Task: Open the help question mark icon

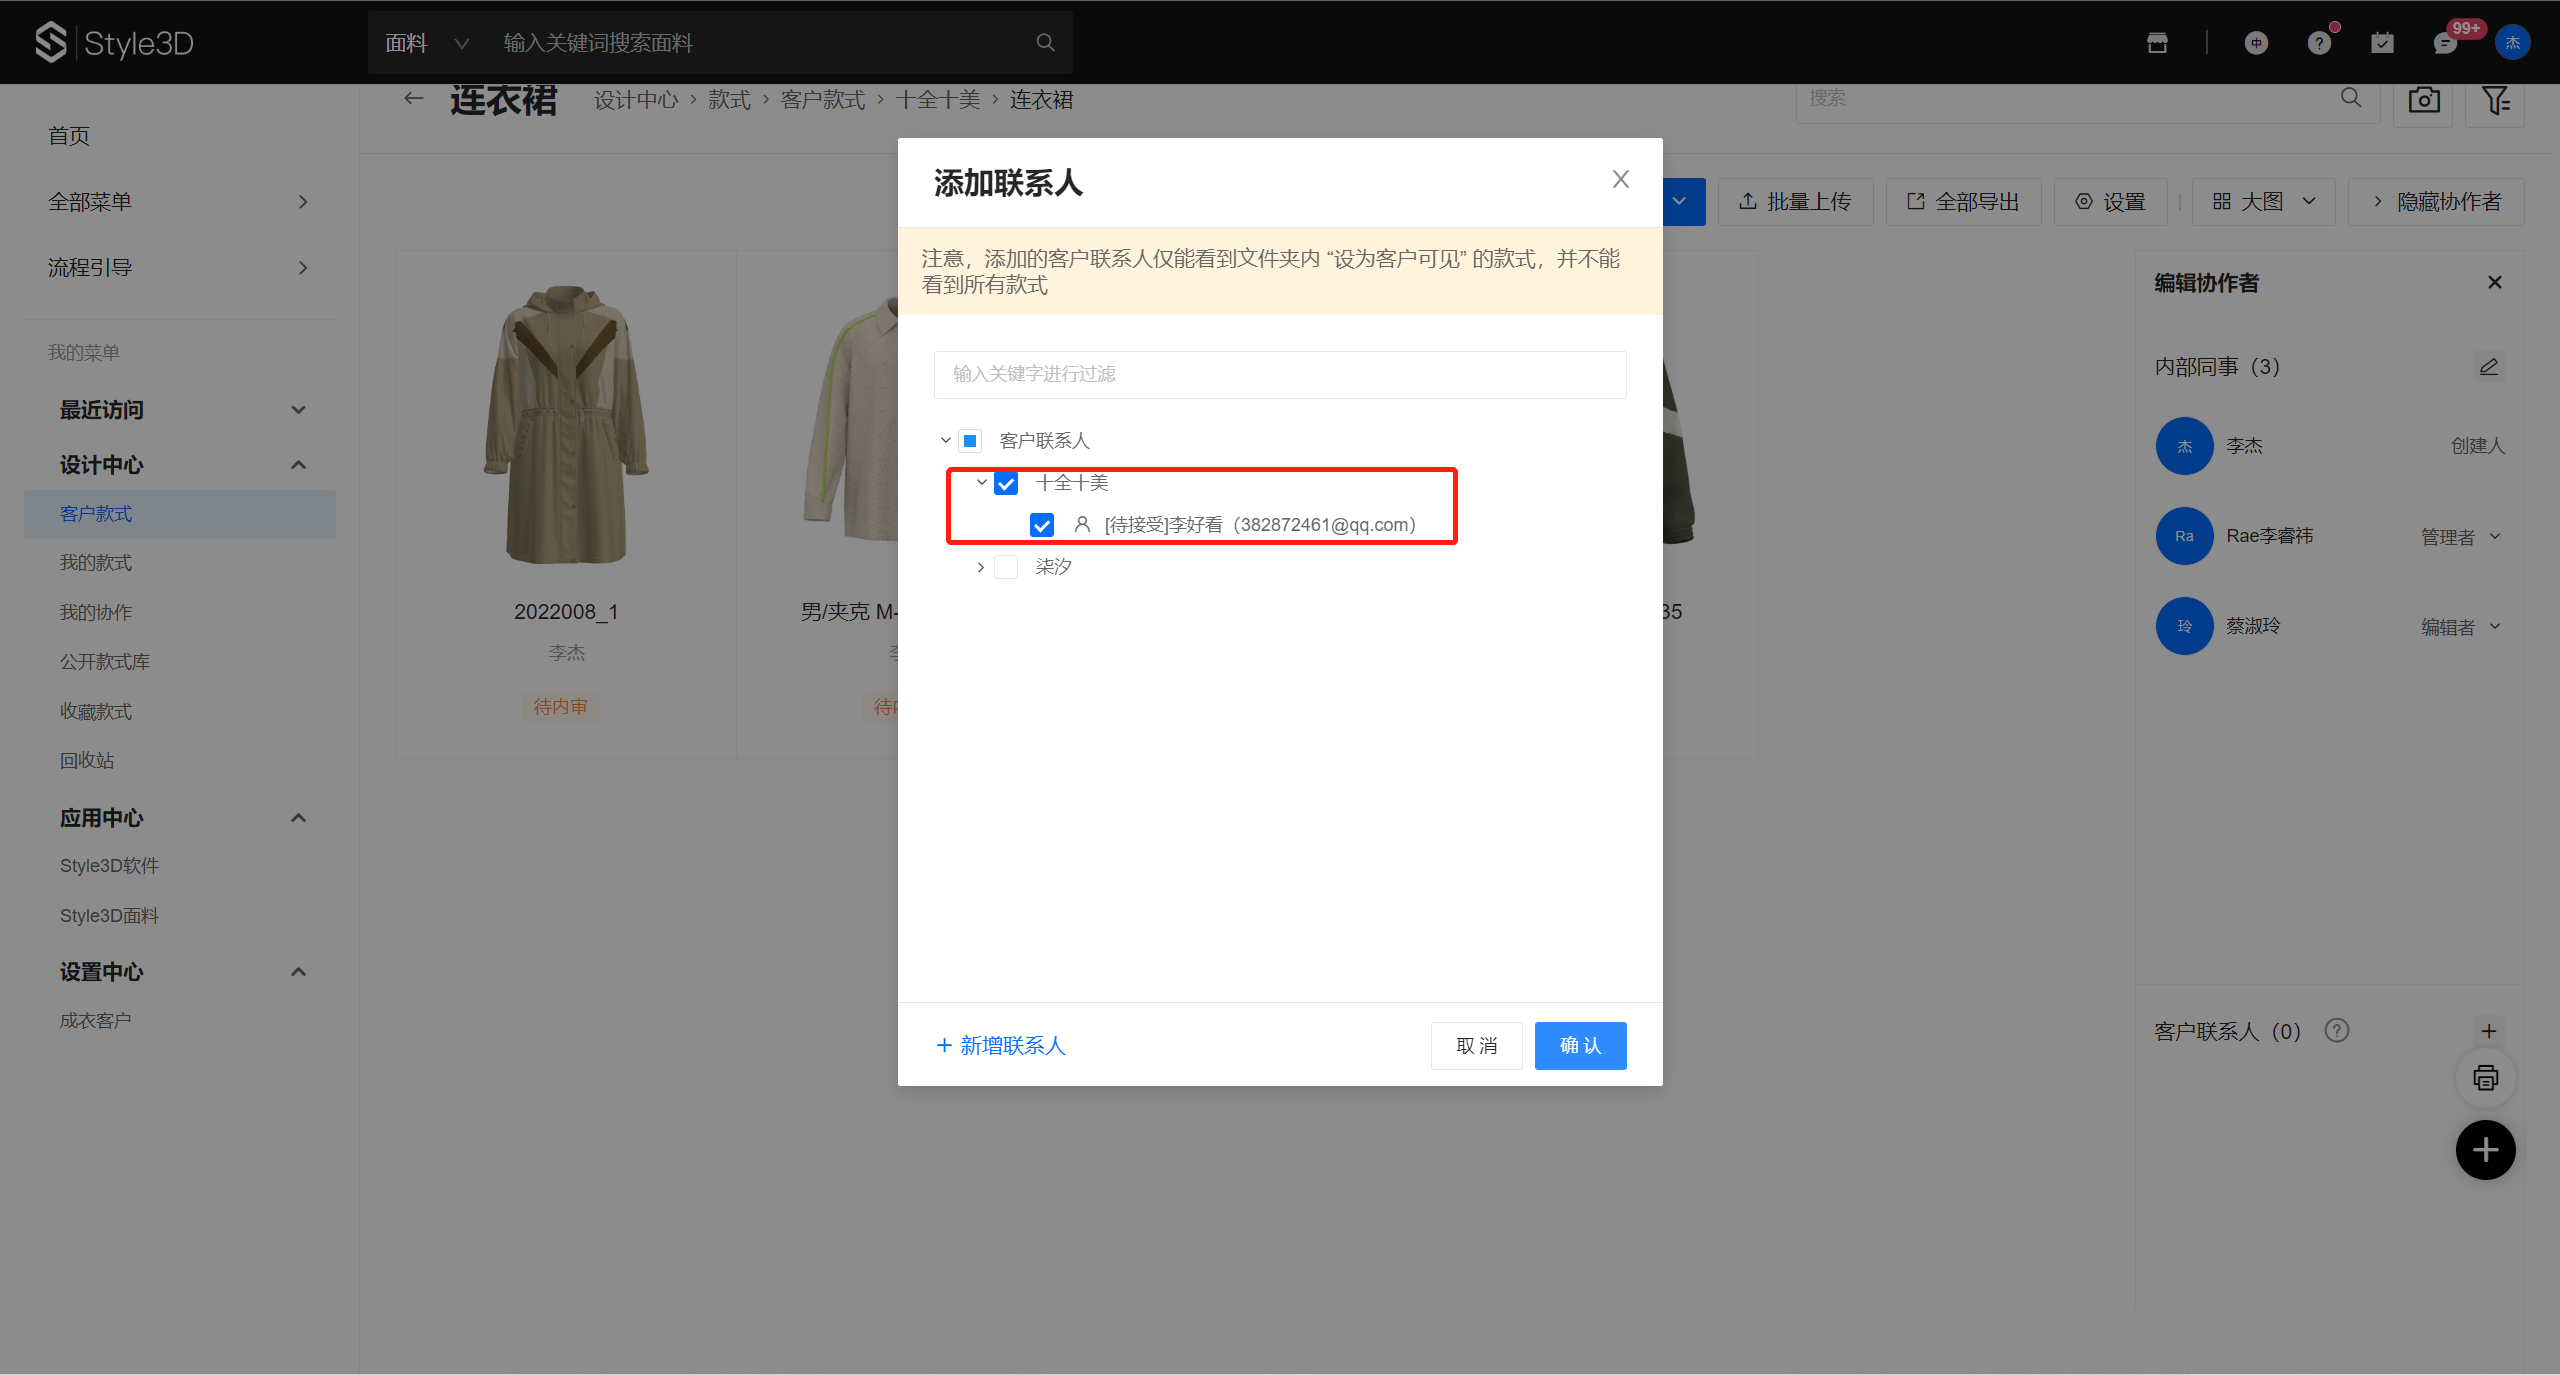Action: (2319, 43)
